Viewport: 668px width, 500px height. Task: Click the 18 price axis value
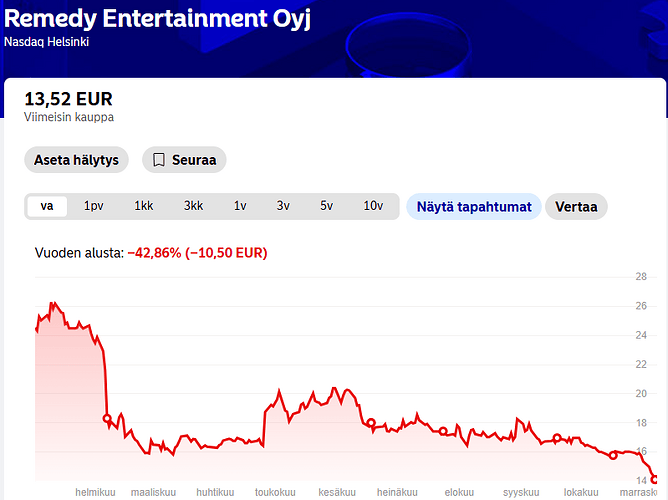[641, 423]
